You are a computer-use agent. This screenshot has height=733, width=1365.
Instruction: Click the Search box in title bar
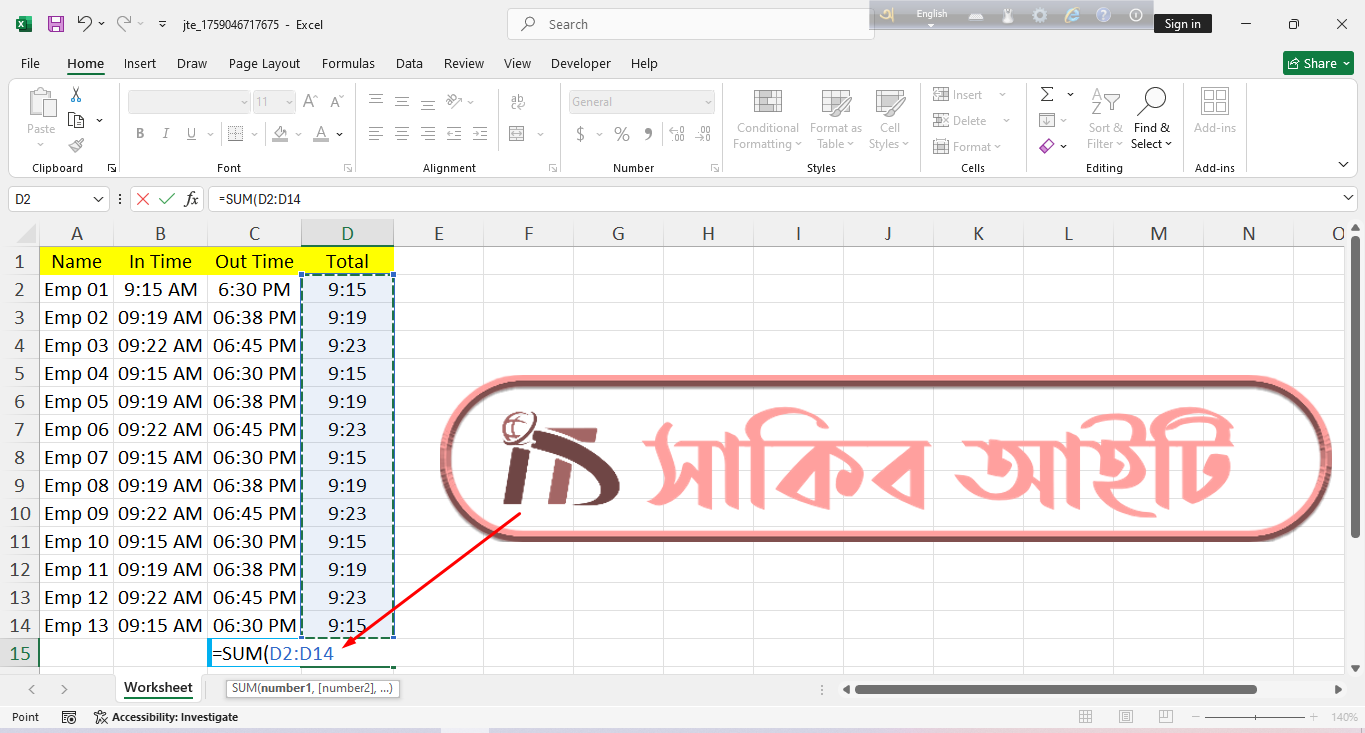pos(690,24)
